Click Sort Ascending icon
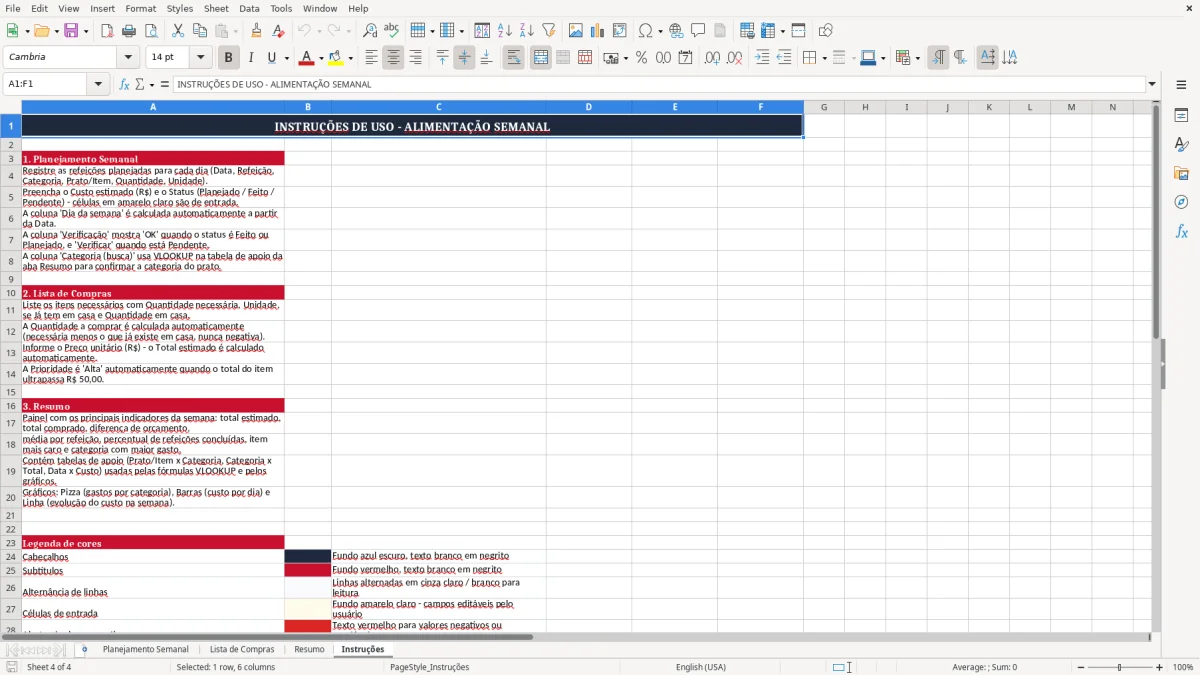This screenshot has height=675, width=1200. click(x=504, y=31)
